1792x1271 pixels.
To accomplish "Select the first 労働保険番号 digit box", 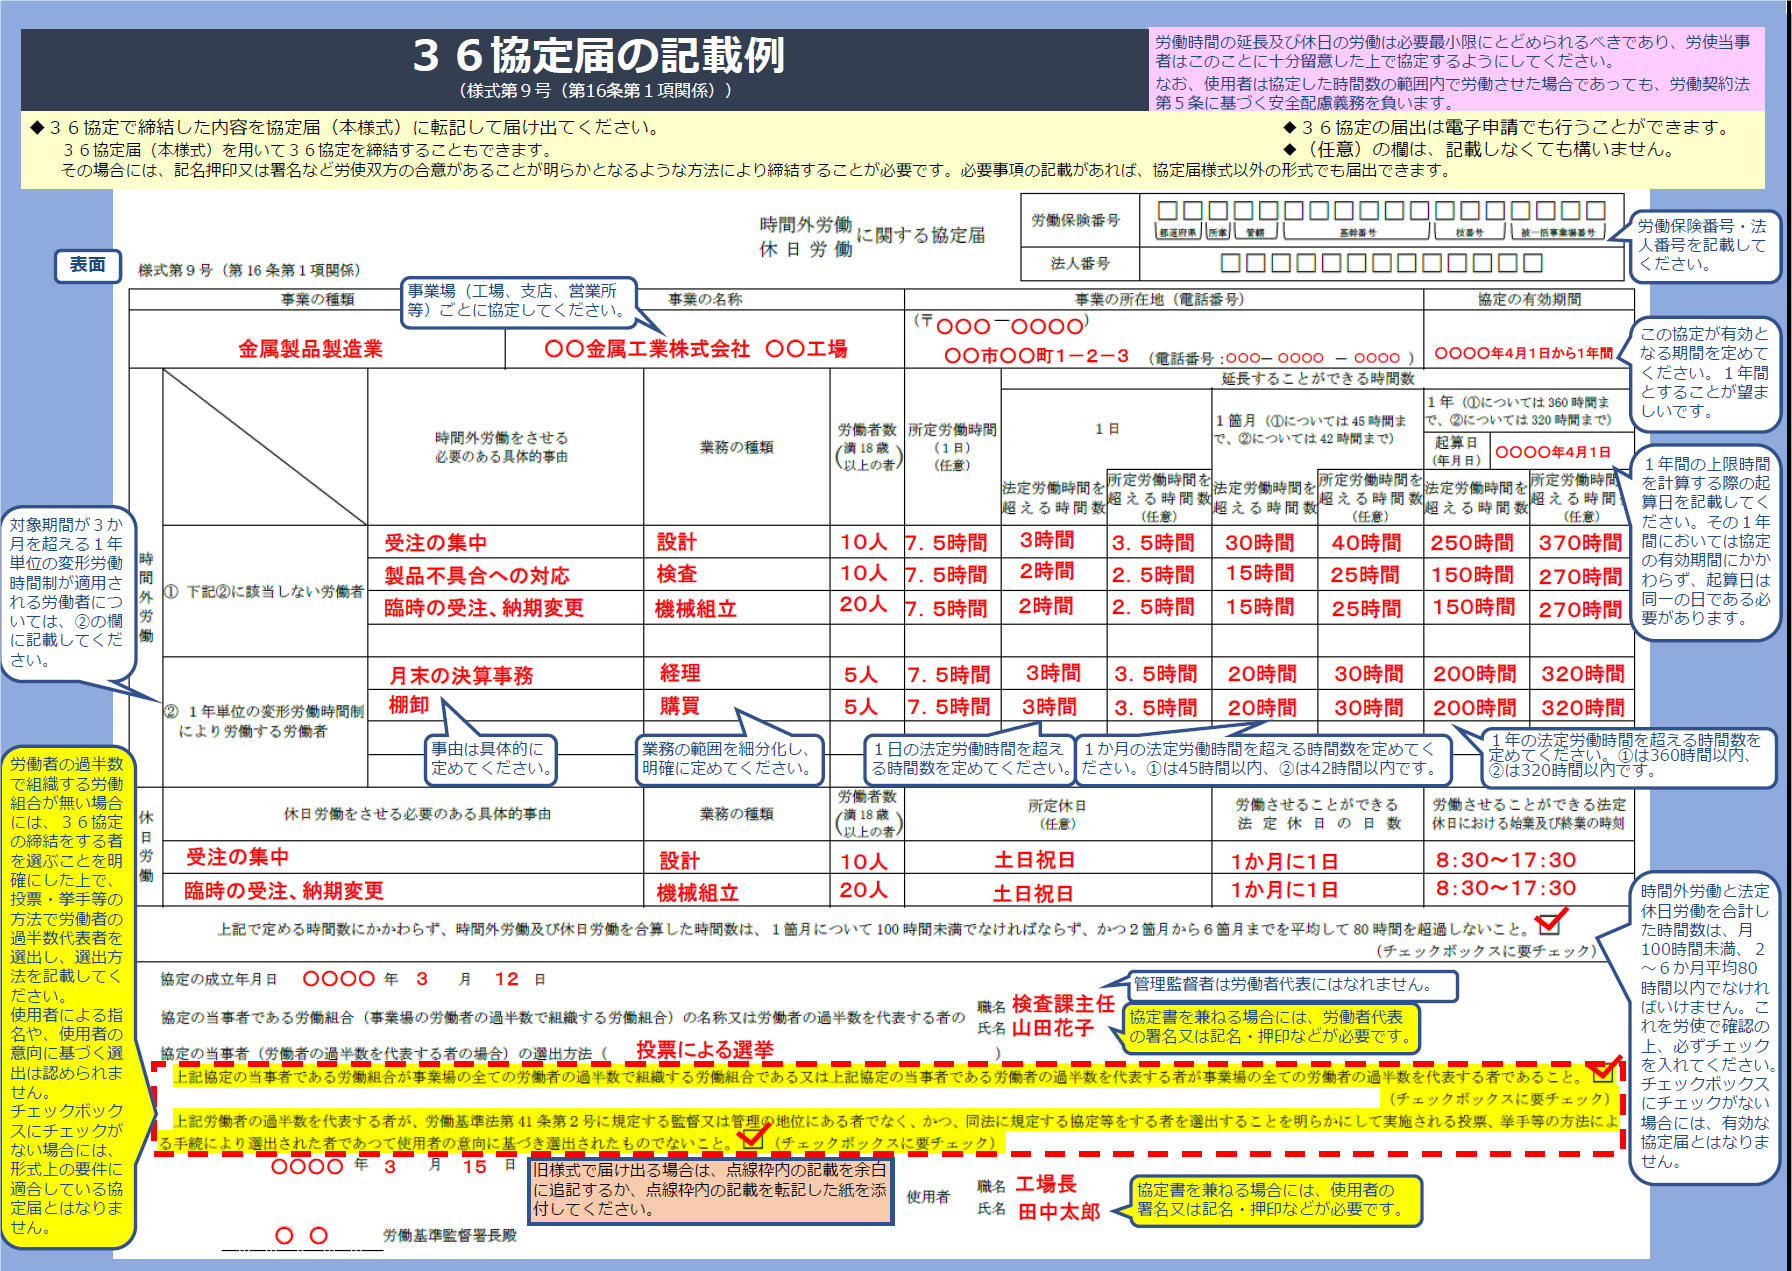I will [x=1167, y=210].
